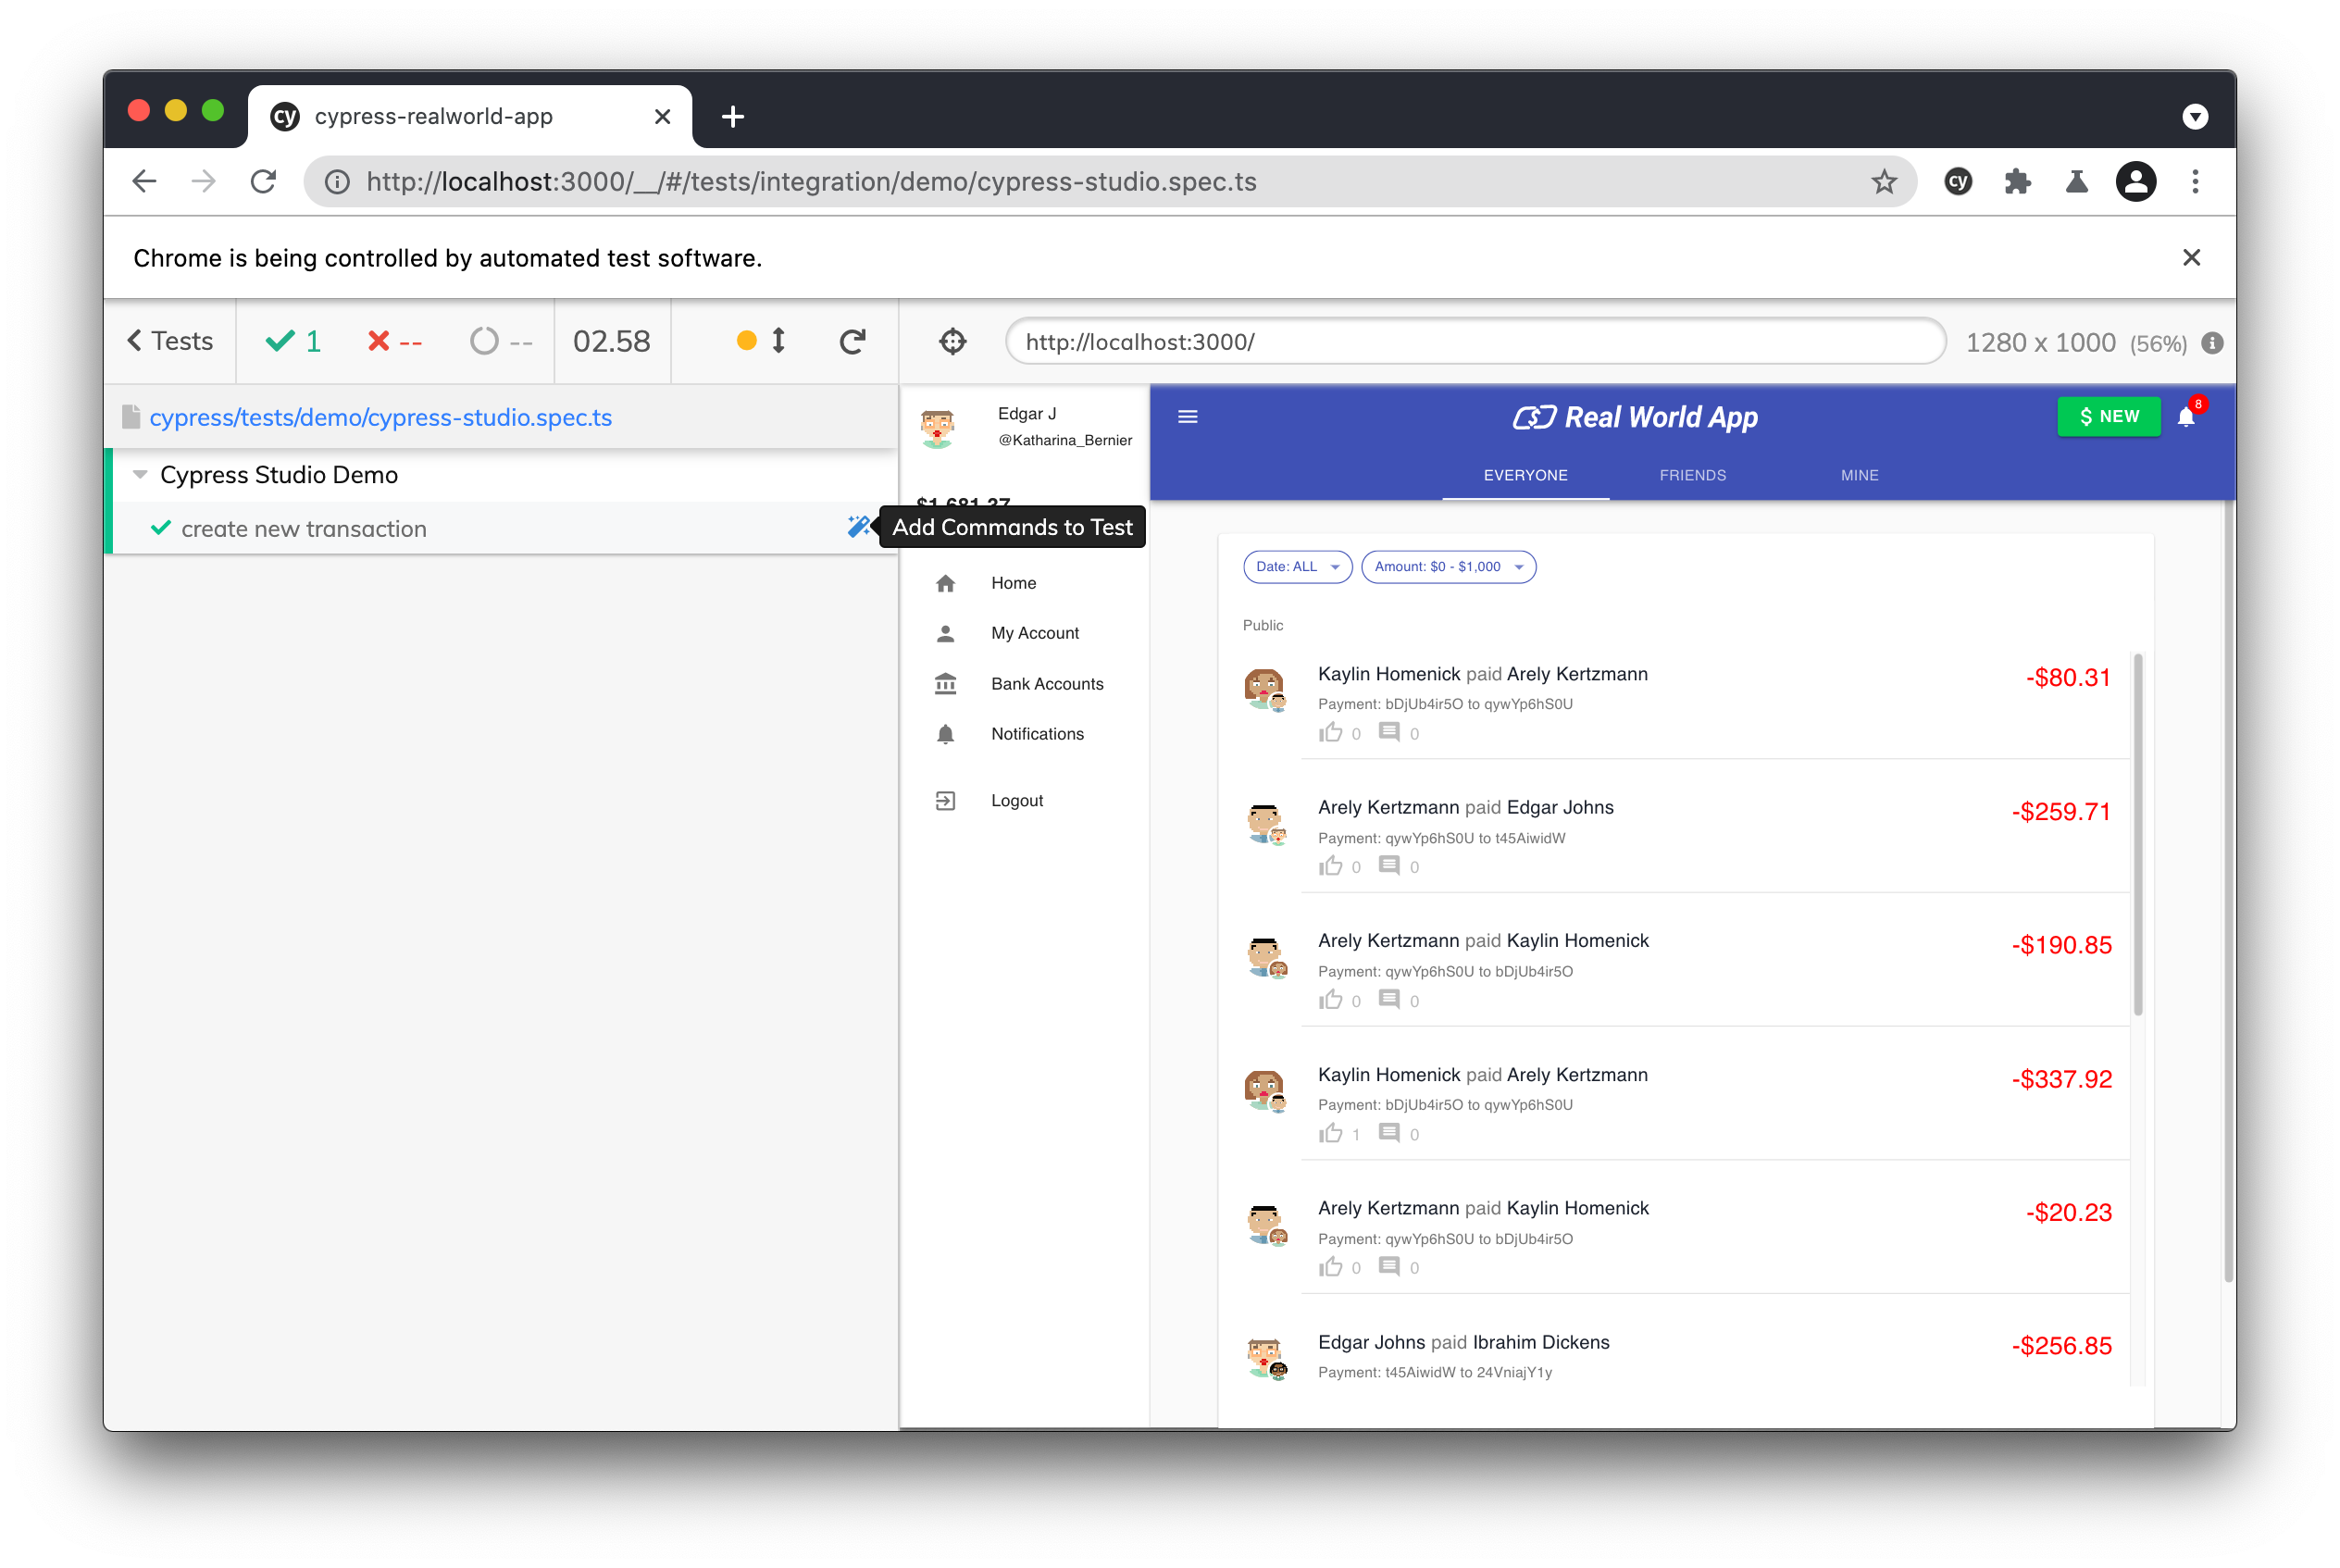Open the notifications bell in the app header
The width and height of the screenshot is (2340, 1568).
[x=2186, y=417]
